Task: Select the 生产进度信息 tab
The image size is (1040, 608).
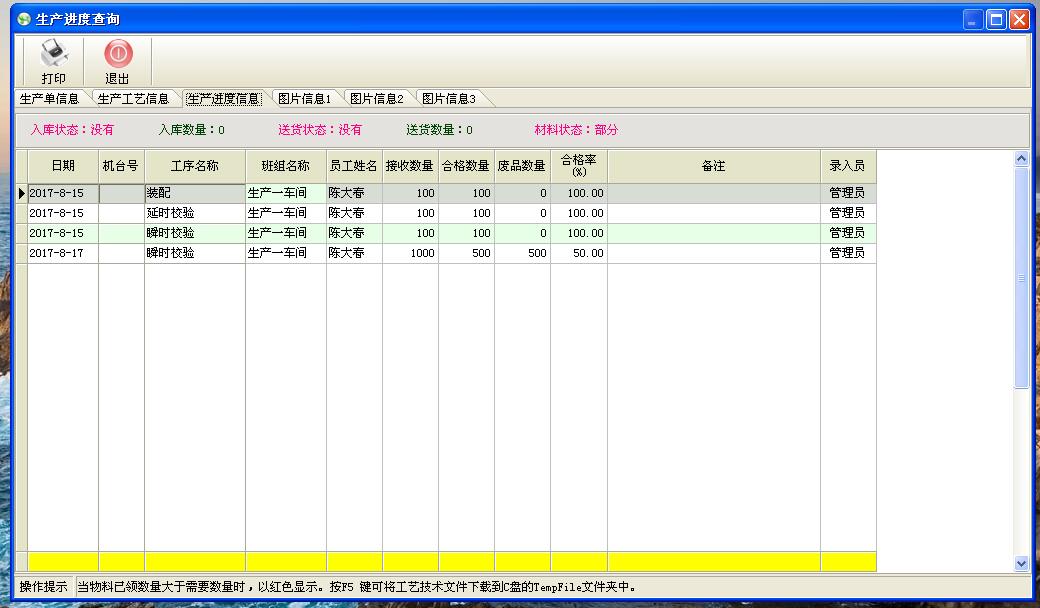Action: 222,99
